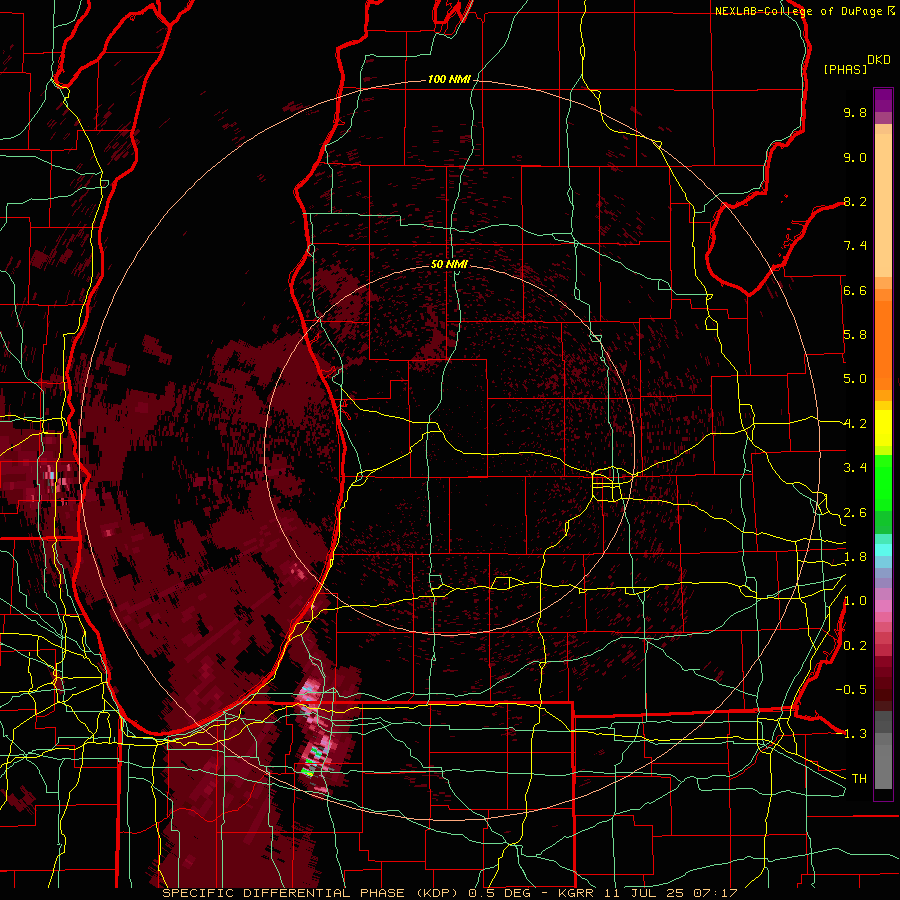Click the 5.0 scale value
Screen dimensions: 900x900
tap(855, 379)
